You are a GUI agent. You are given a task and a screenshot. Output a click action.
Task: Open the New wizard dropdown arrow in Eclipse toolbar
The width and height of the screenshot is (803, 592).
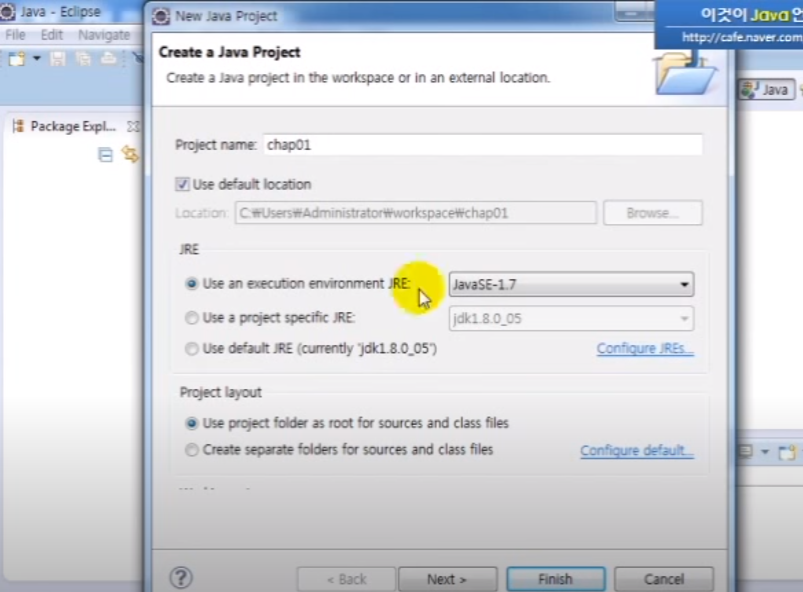pyautogui.click(x=36, y=58)
